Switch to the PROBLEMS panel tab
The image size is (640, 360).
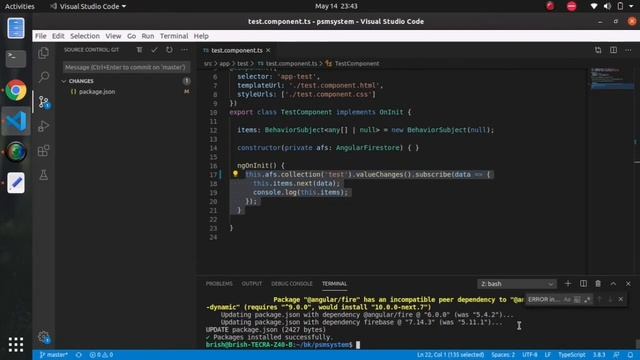click(219, 284)
